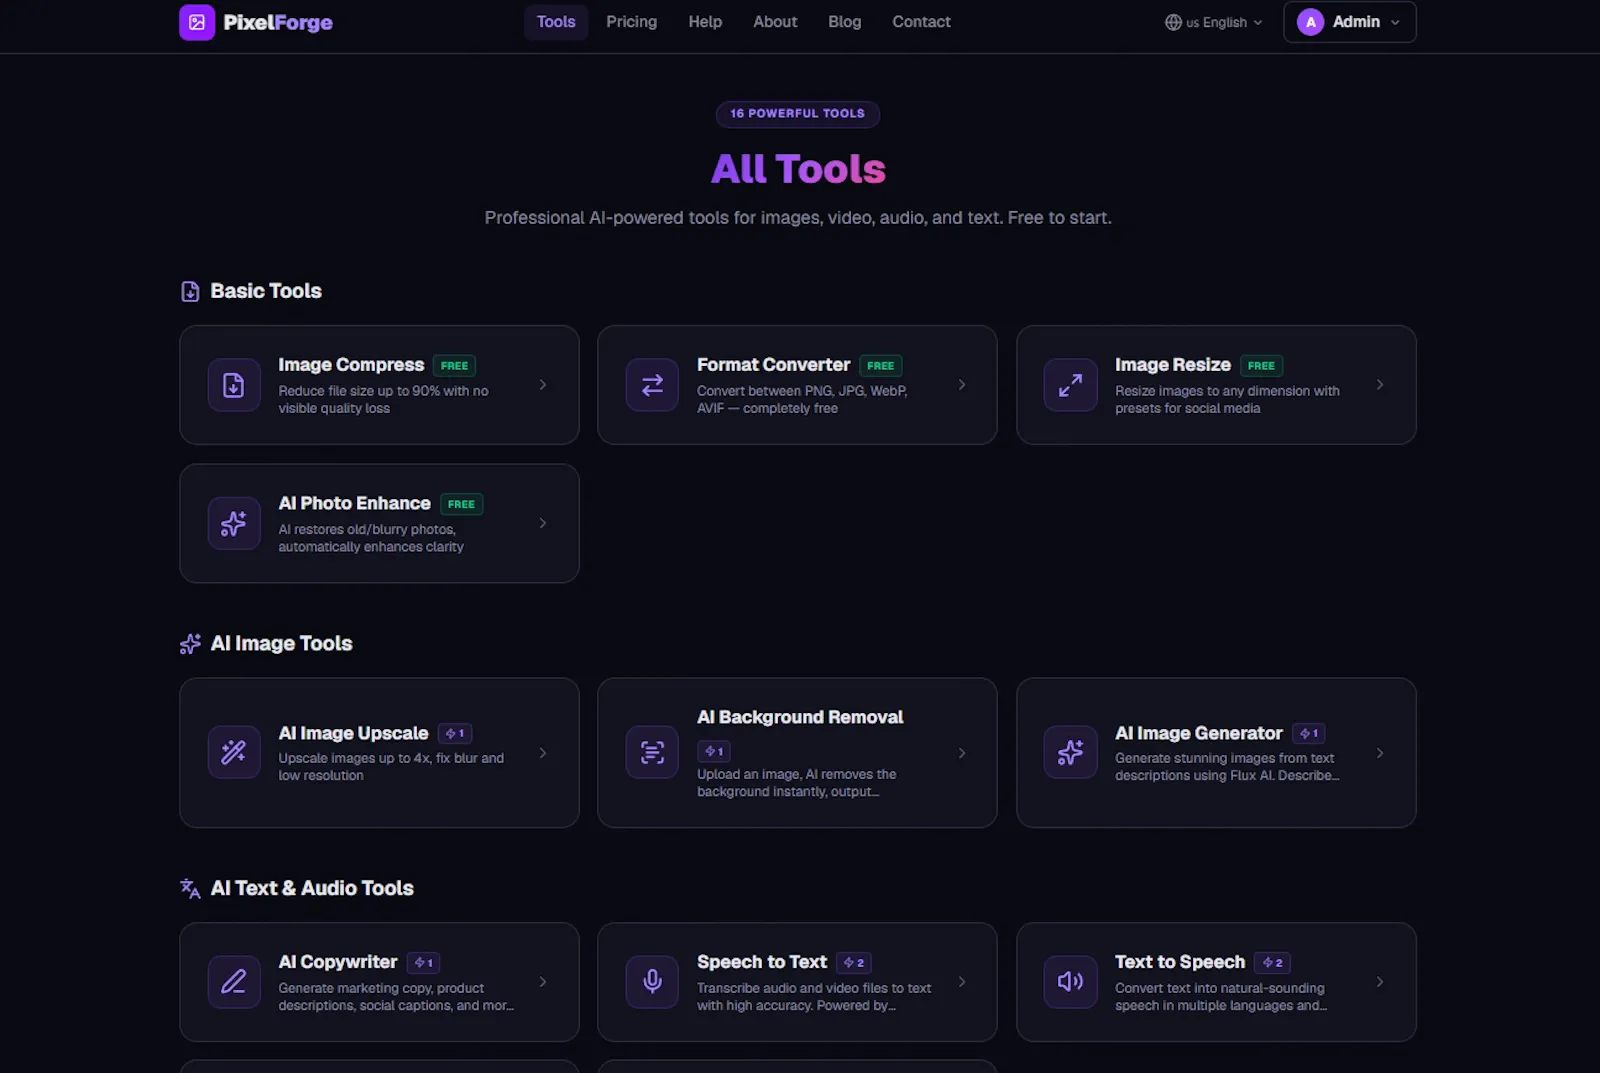1600x1073 pixels.
Task: Click the AI Image Upscale credit badge
Action: click(x=455, y=734)
